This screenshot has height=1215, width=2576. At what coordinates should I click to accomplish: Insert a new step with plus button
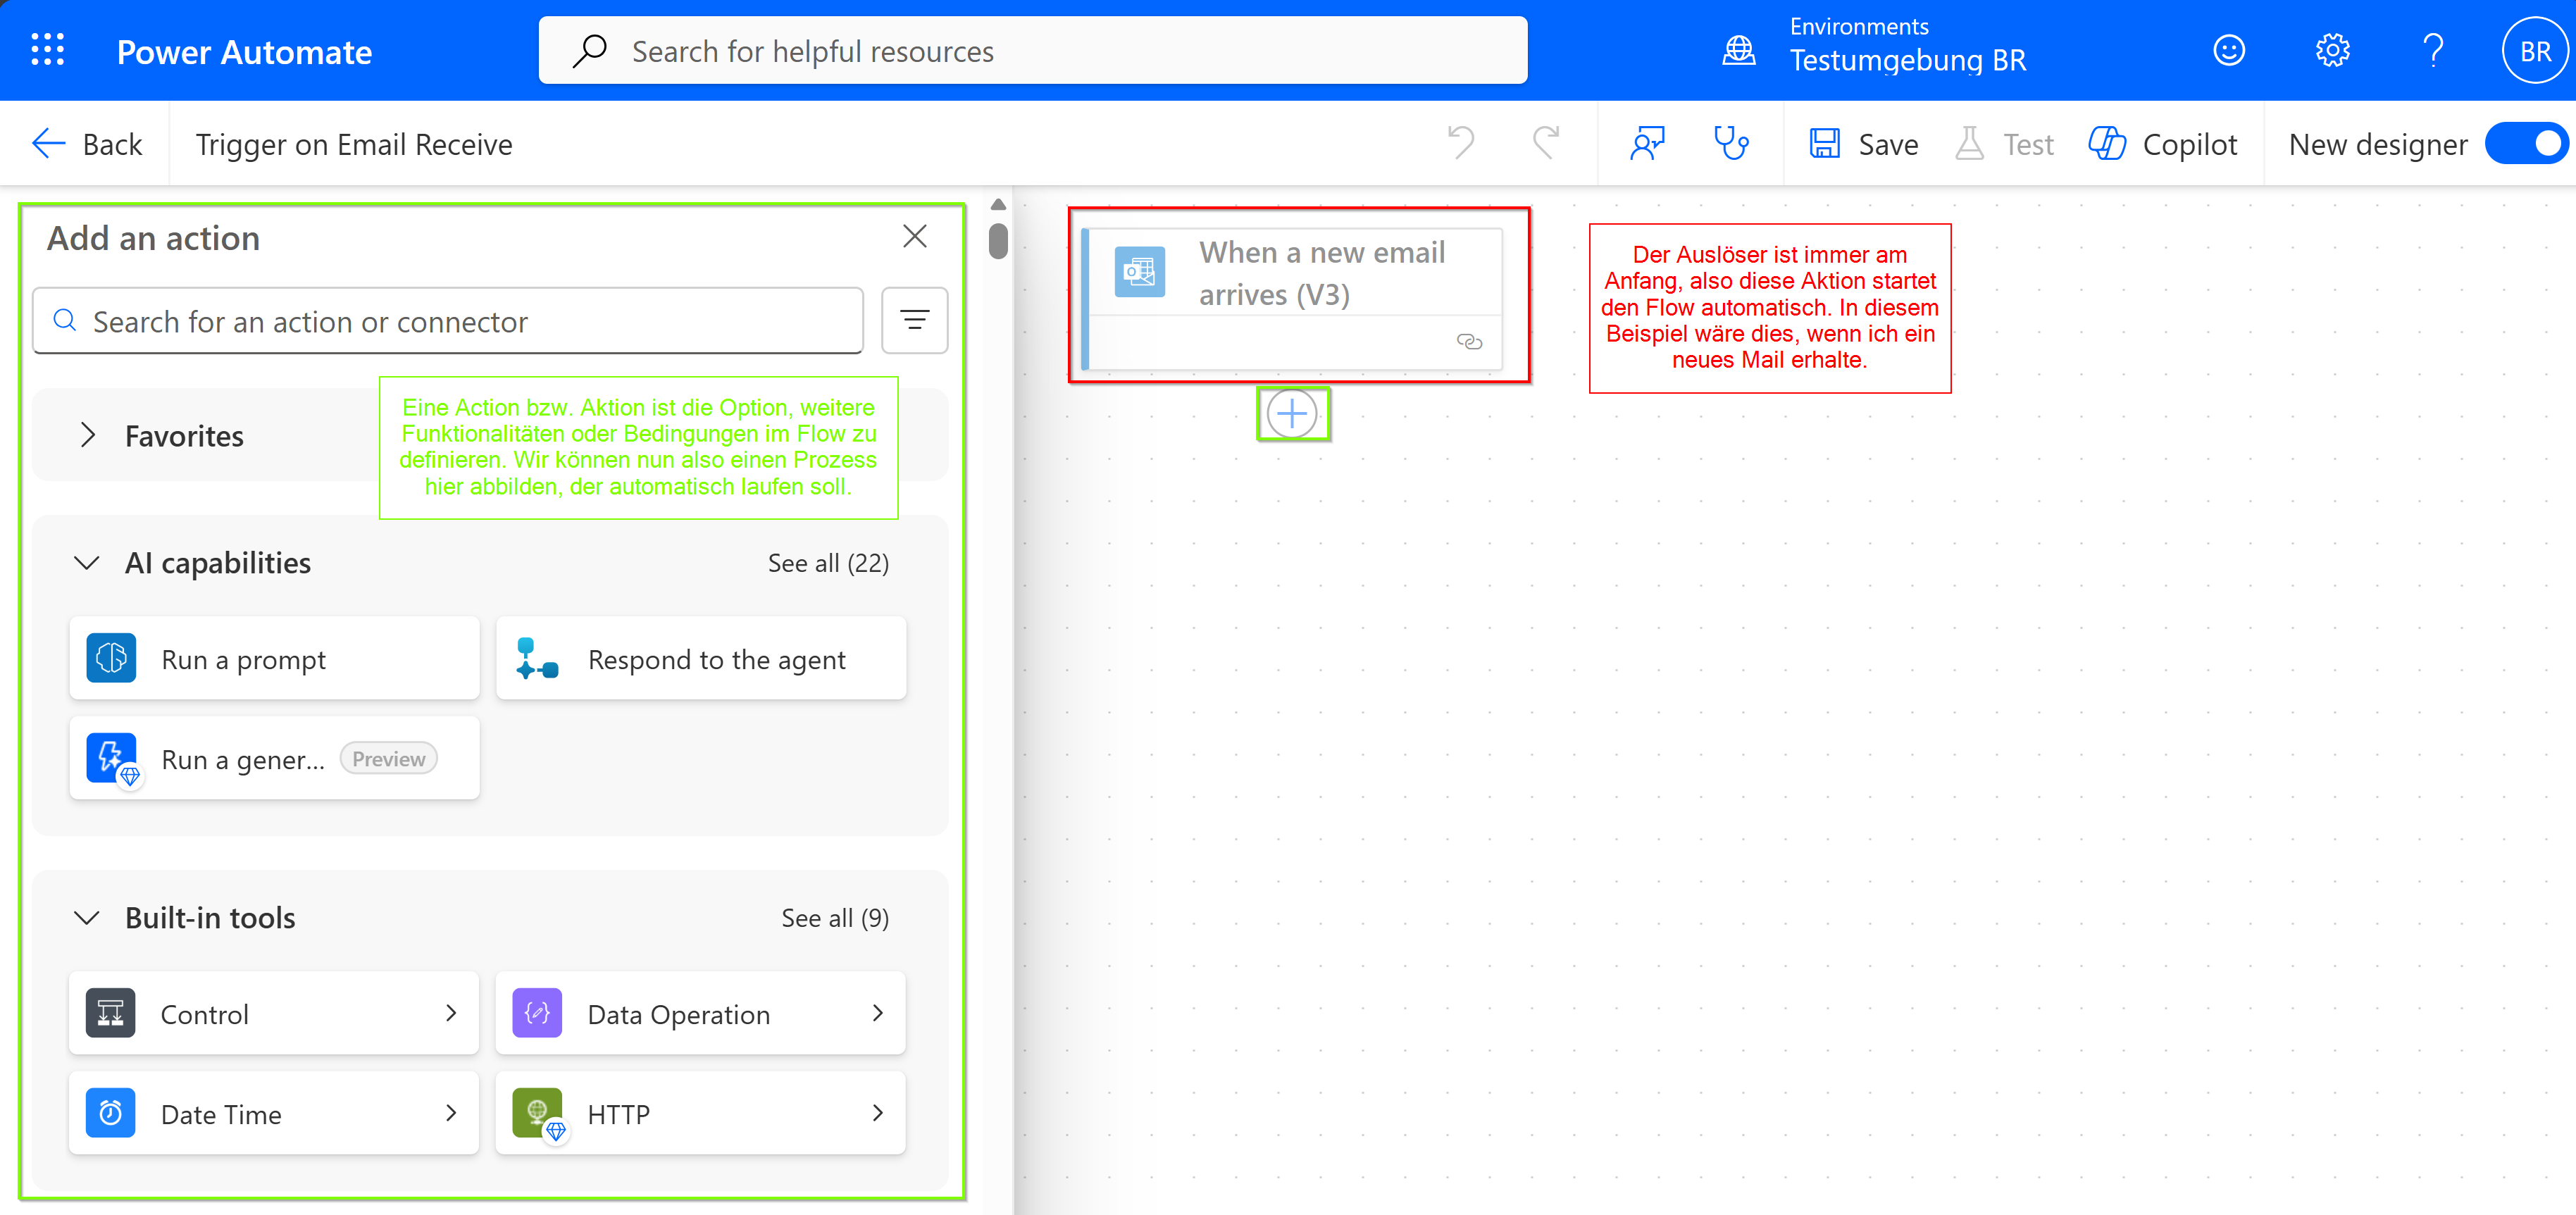[1292, 413]
